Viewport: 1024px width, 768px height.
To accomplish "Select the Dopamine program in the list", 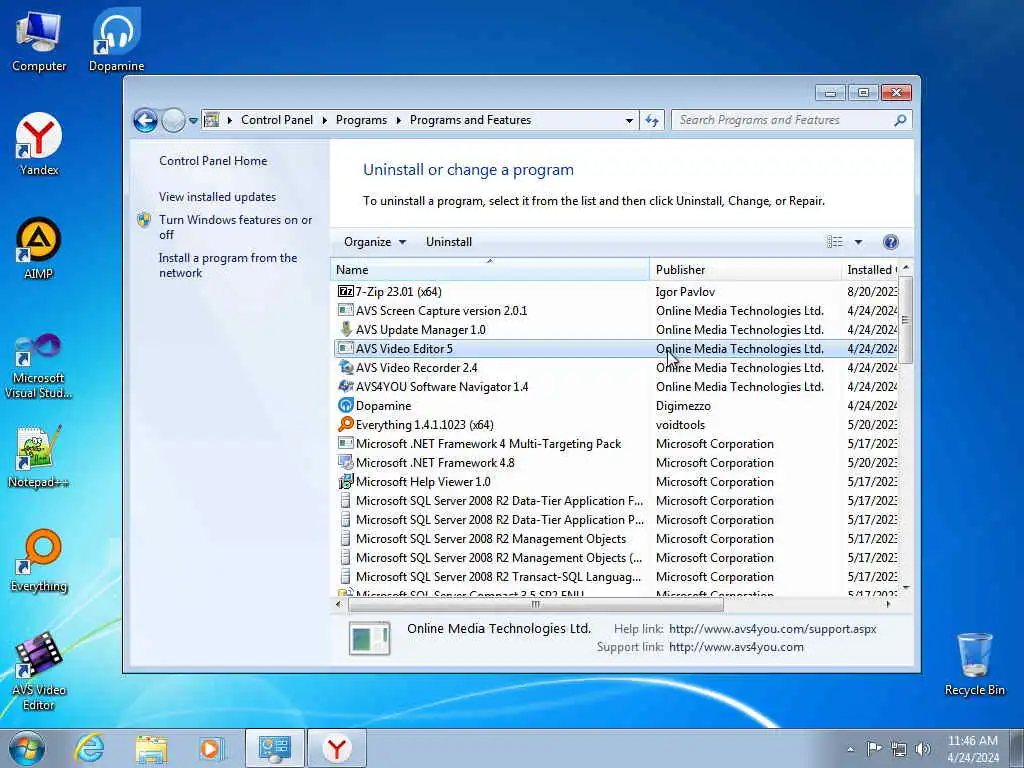I will click(x=616, y=406).
